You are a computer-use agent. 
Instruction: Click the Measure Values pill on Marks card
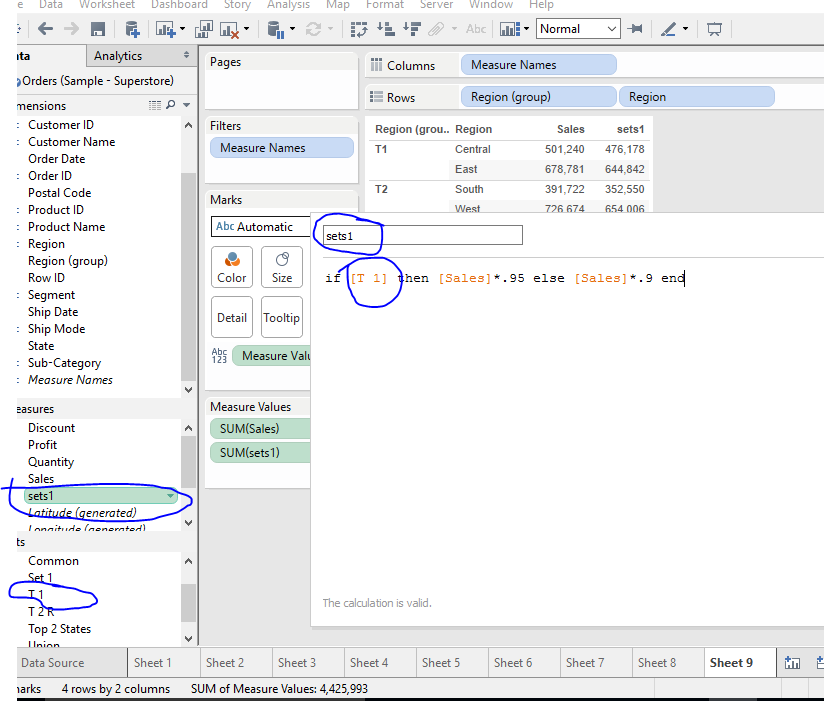click(272, 356)
